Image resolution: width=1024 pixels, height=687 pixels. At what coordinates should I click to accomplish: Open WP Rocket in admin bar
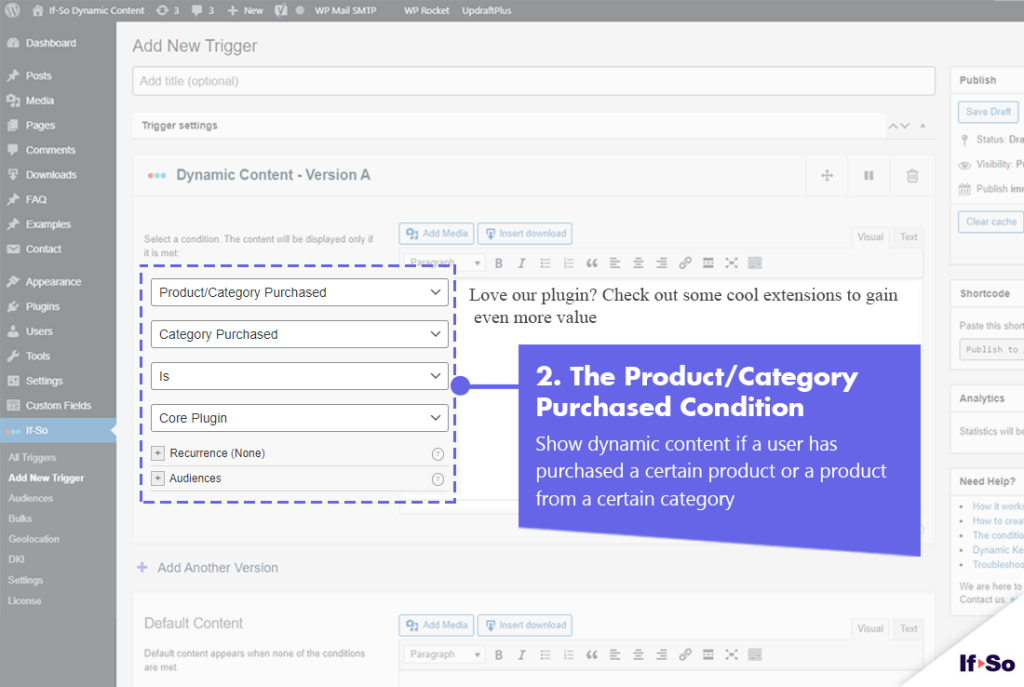426,10
